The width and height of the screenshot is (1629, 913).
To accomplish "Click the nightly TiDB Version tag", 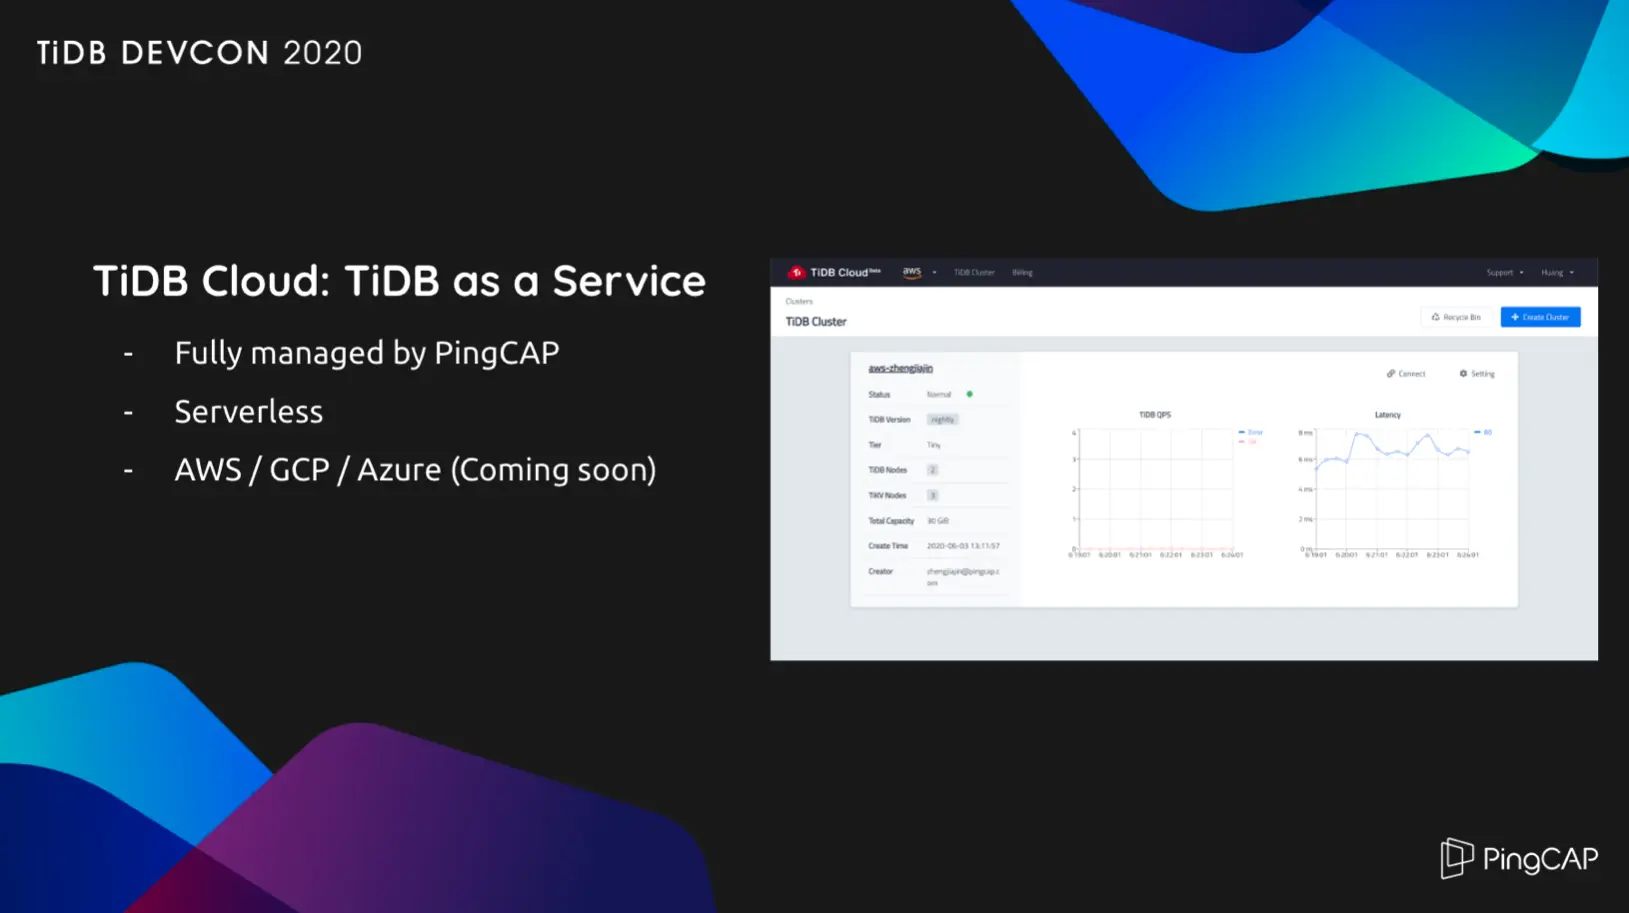I will pyautogui.click(x=942, y=420).
